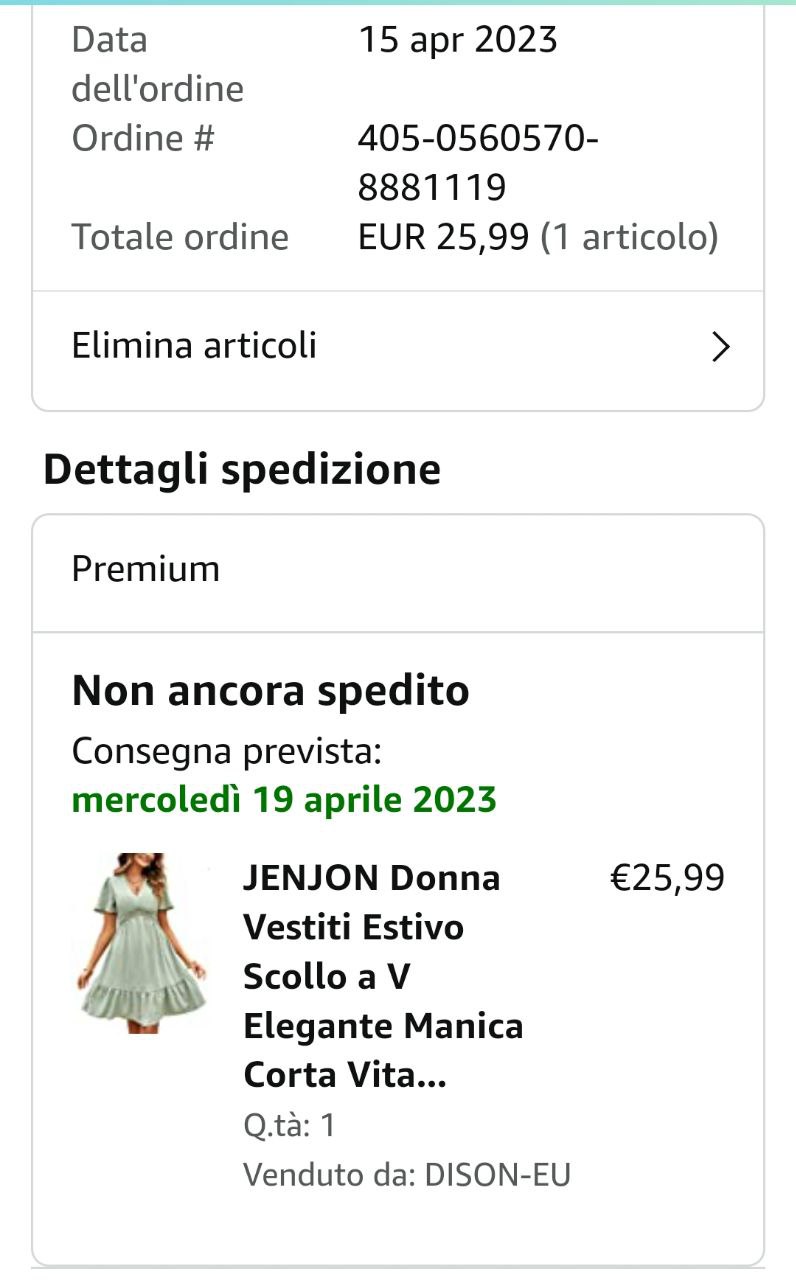Click order number 405-0560570-8881119

(x=477, y=162)
